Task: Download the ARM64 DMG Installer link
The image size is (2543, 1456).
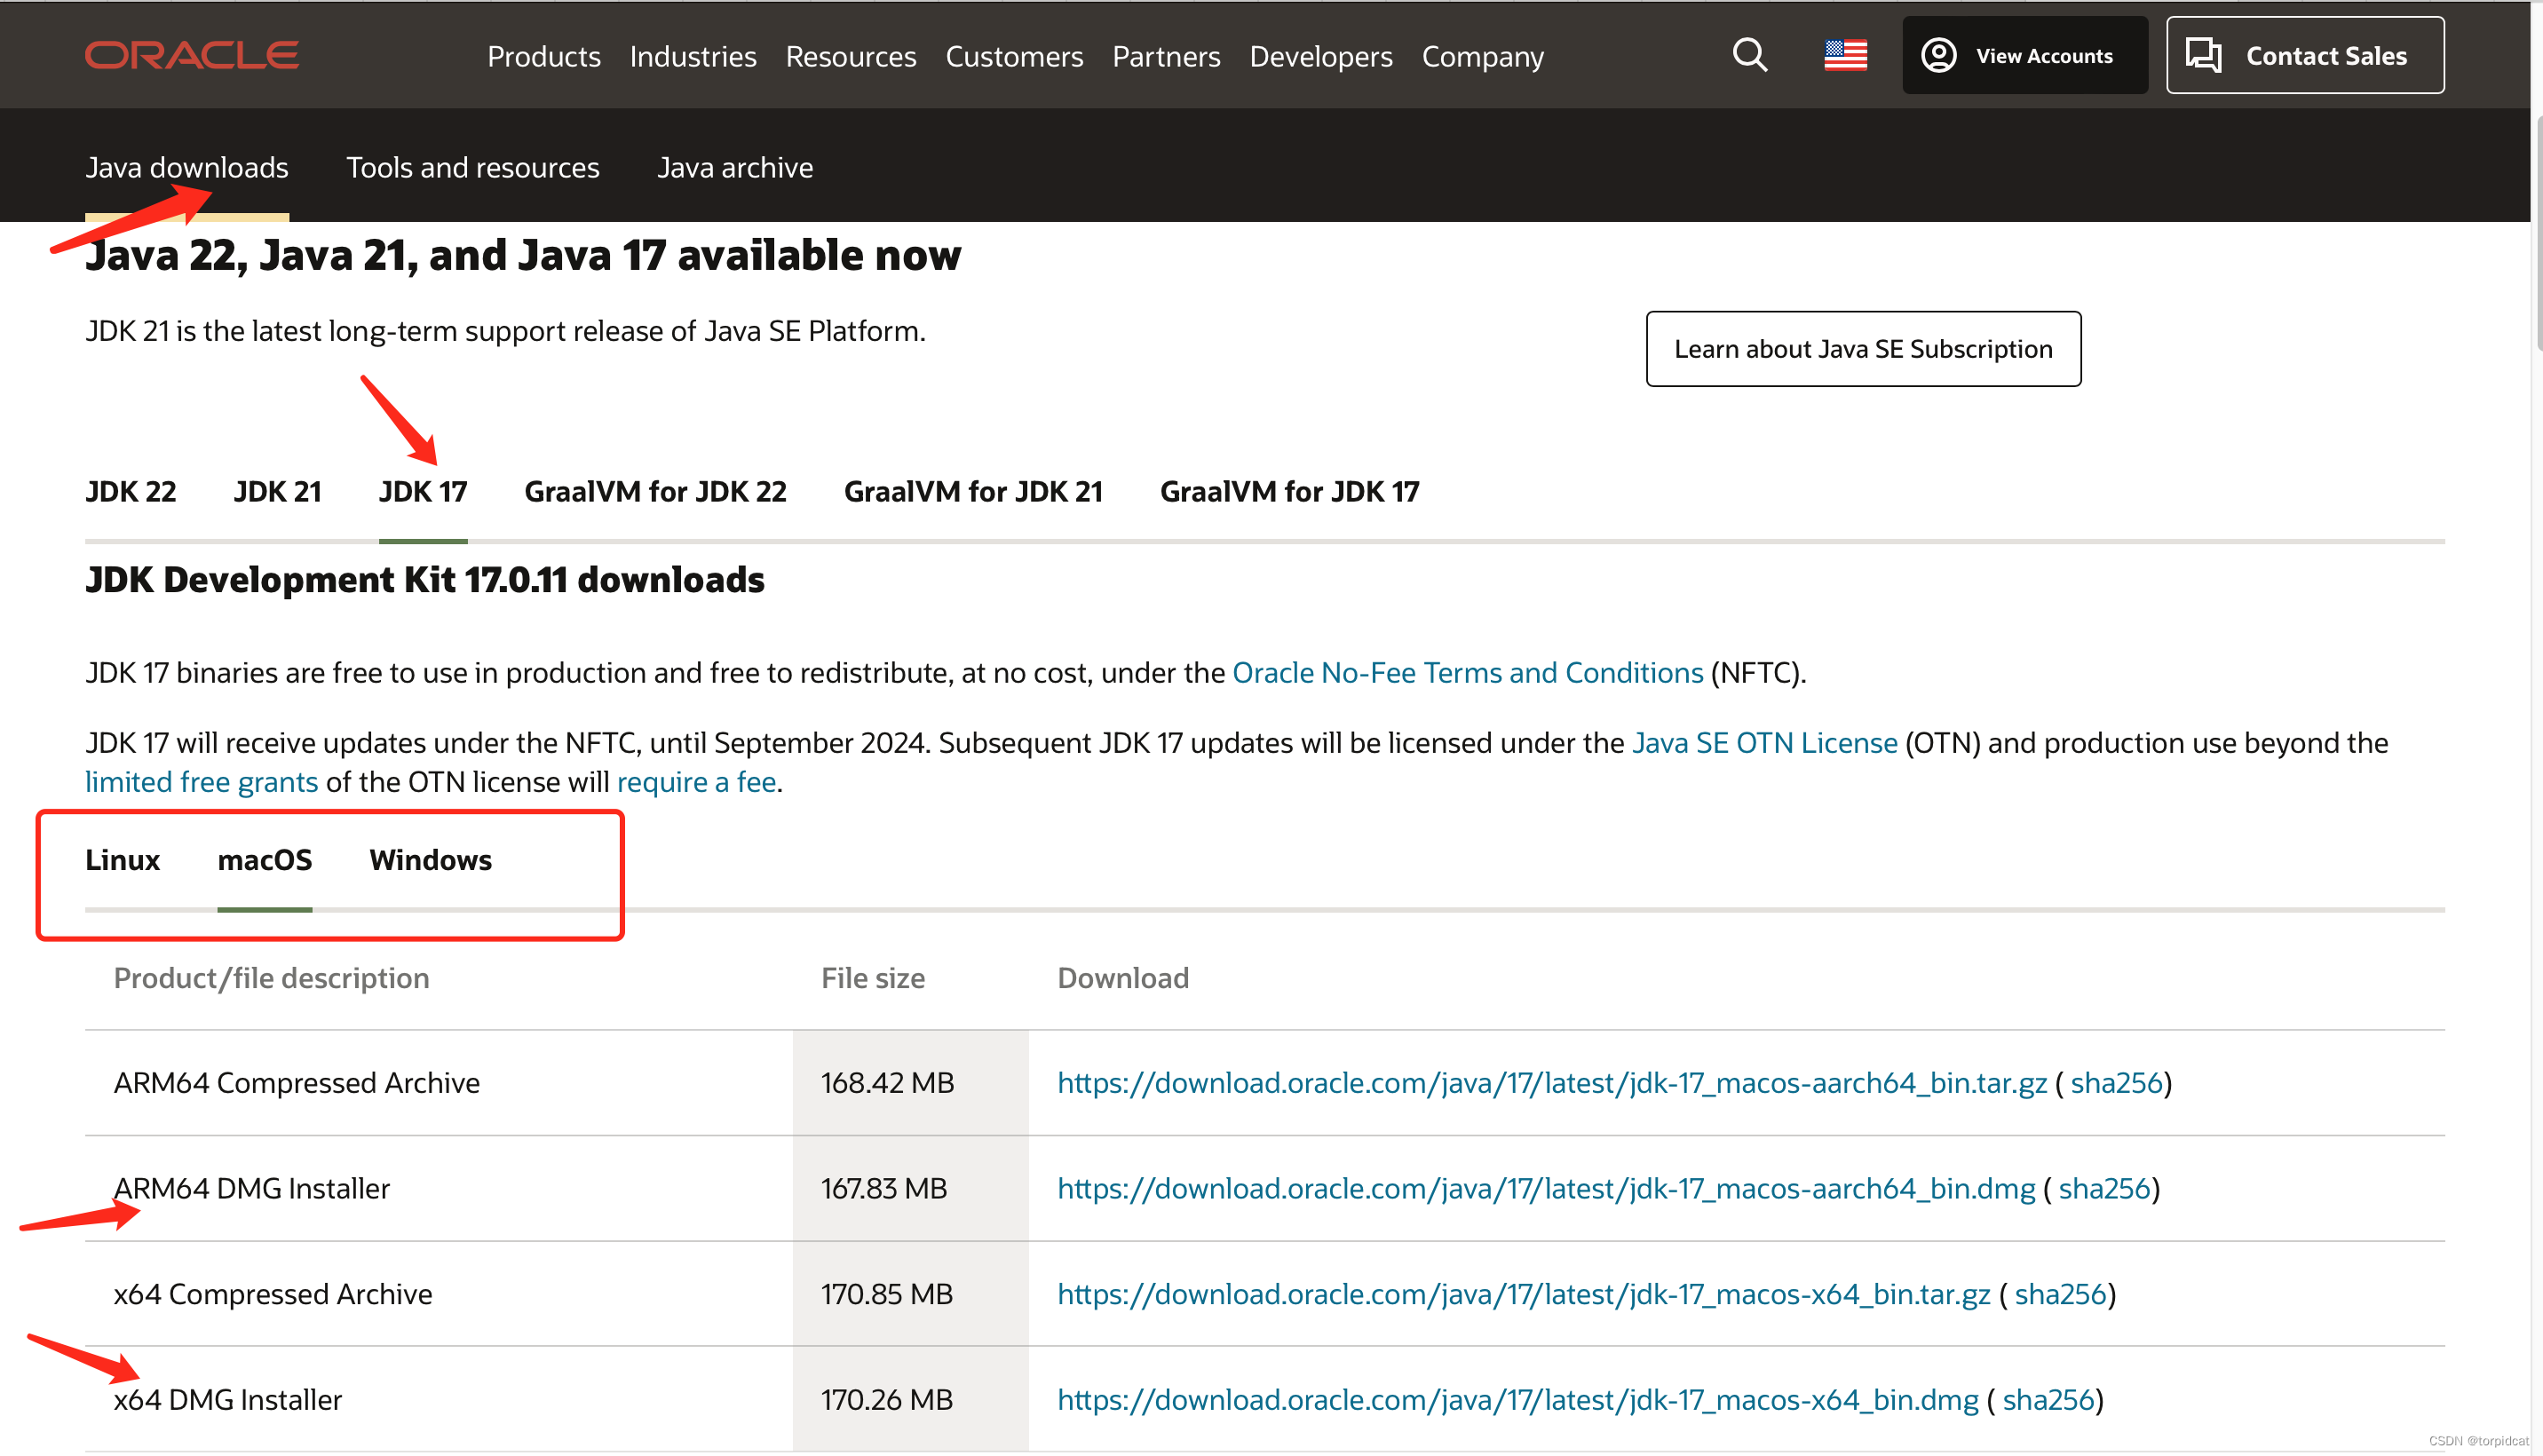Action: (1545, 1188)
